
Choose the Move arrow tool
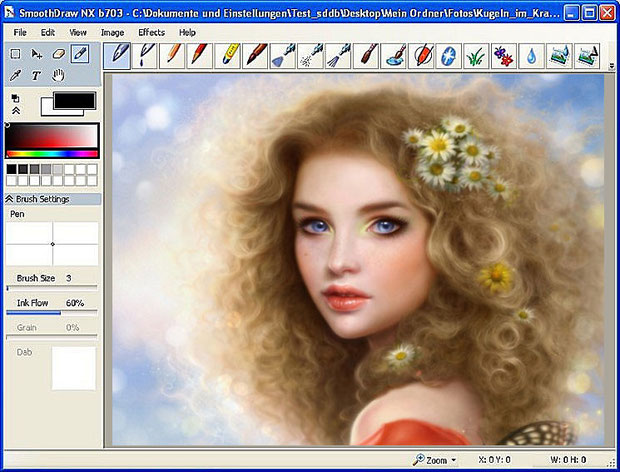[36, 54]
